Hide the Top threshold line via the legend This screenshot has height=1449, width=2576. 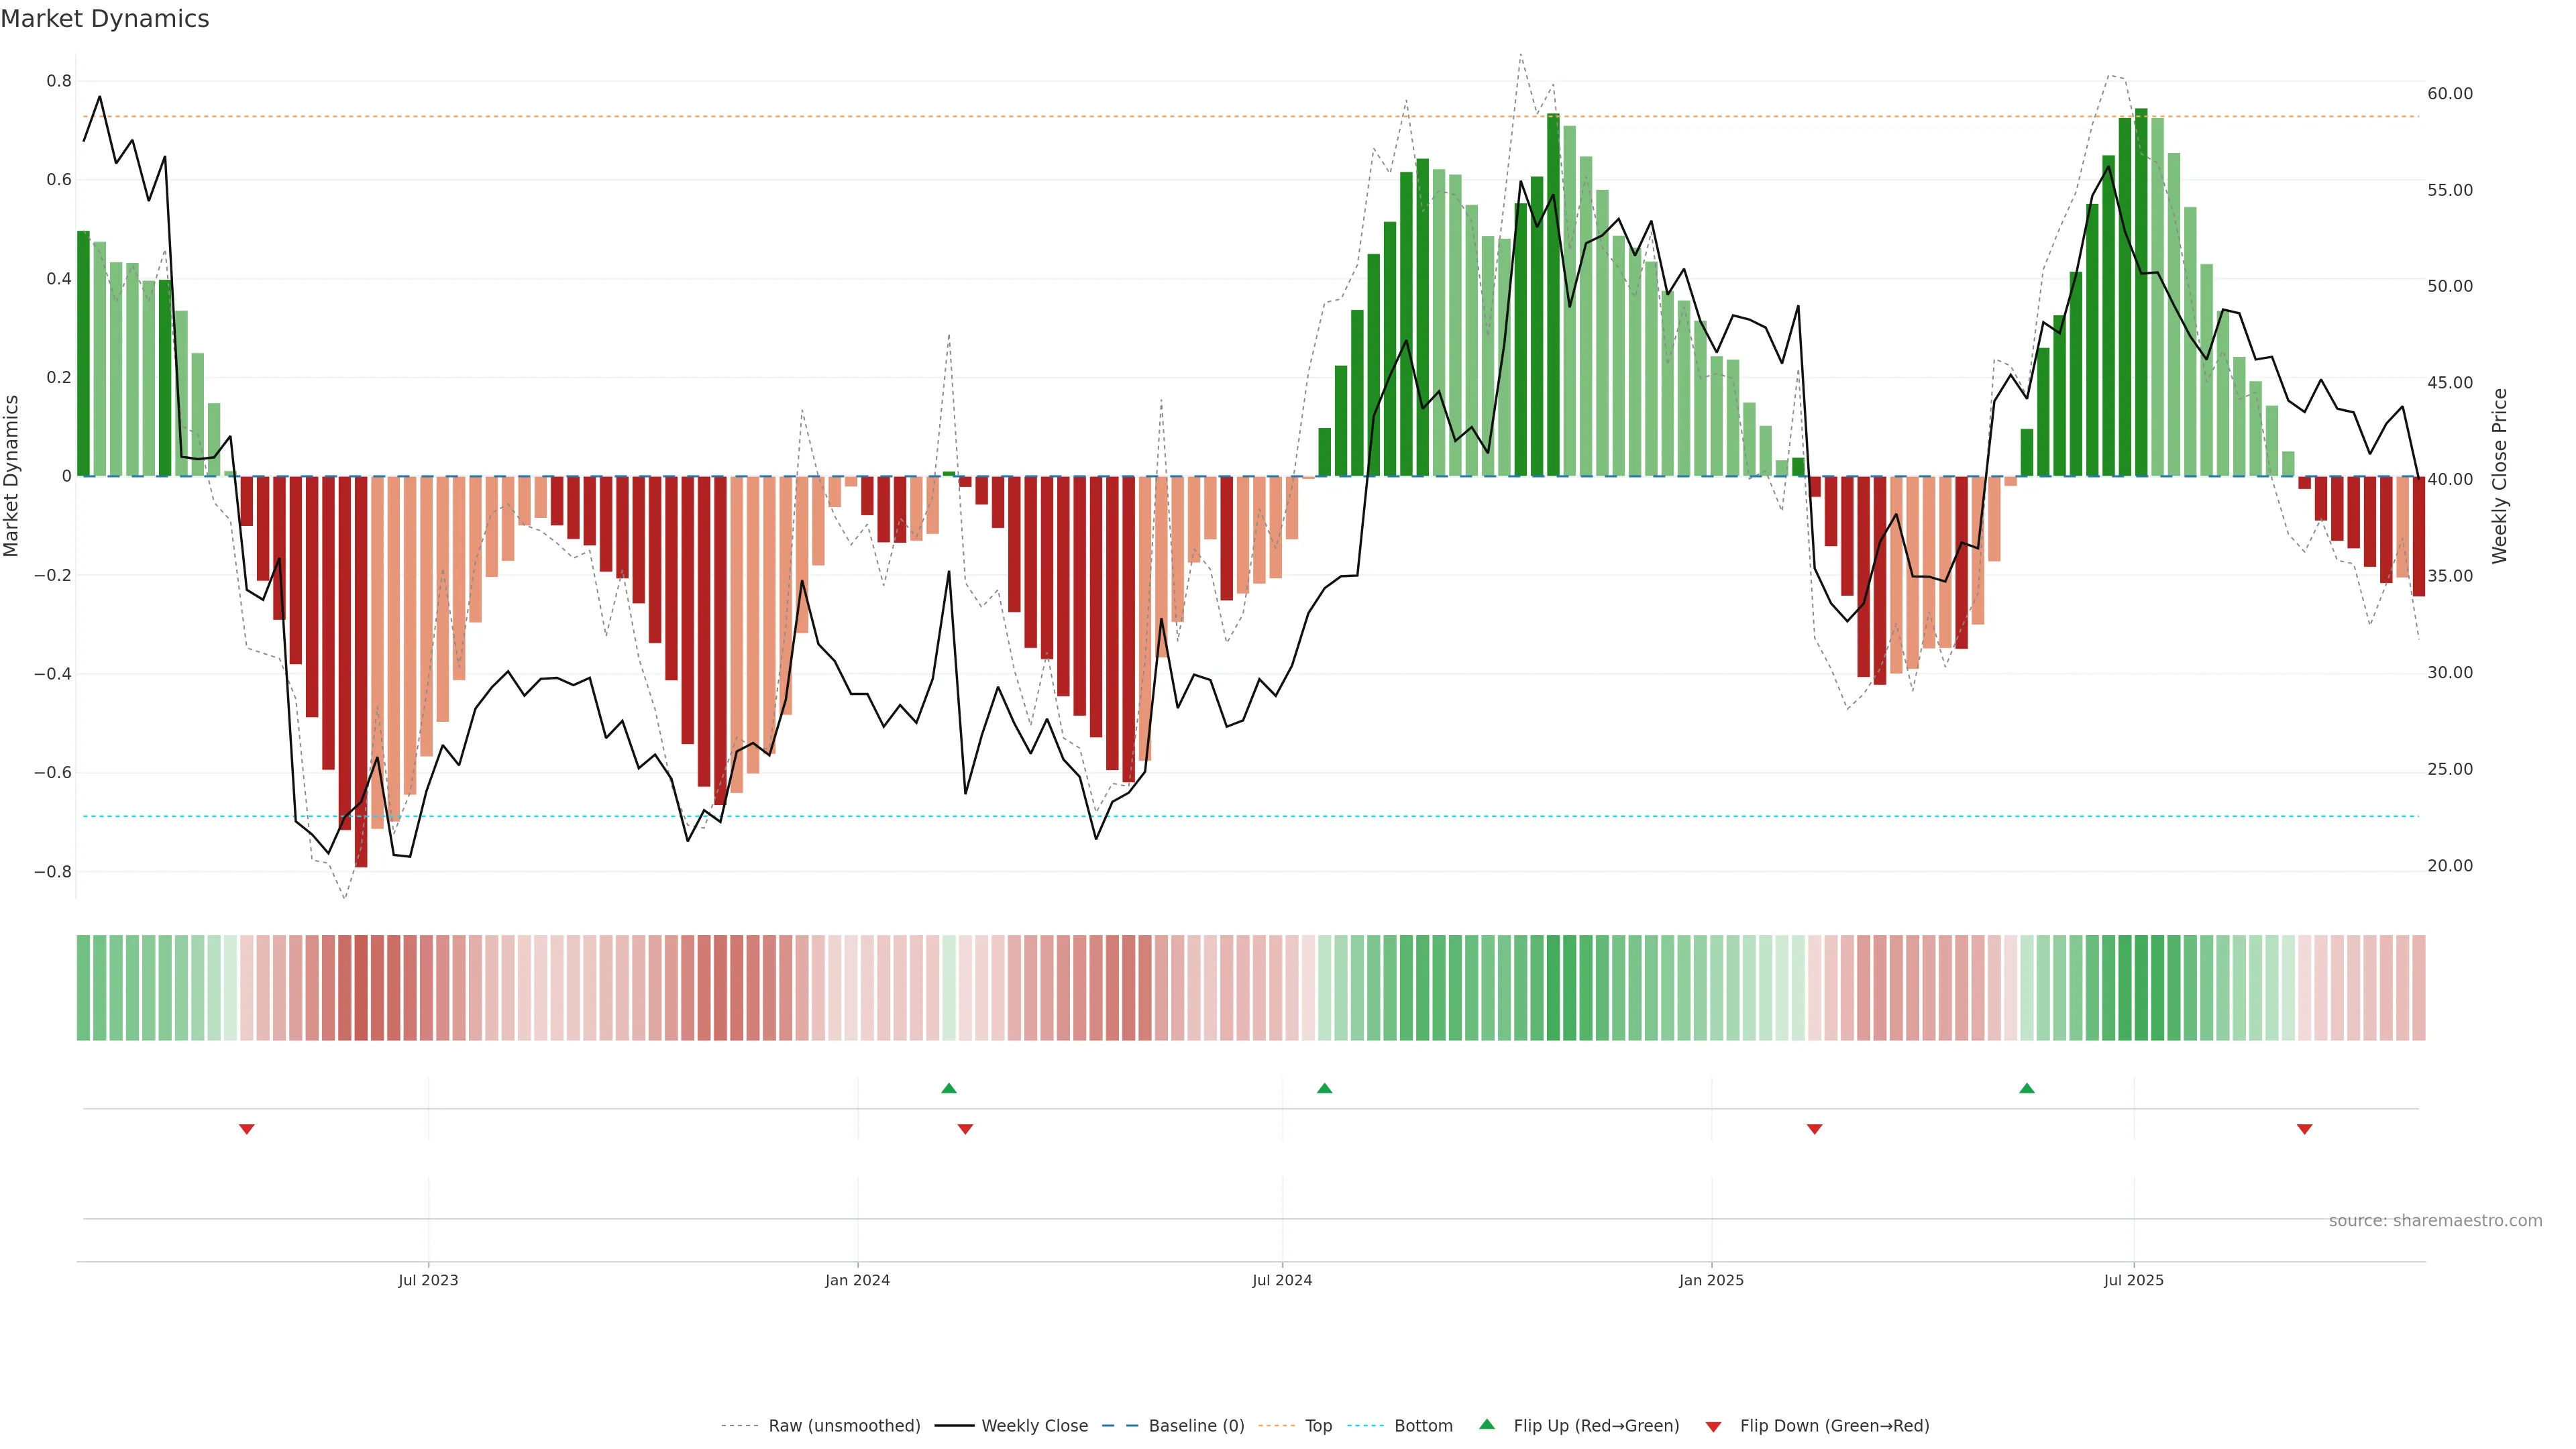click(x=1318, y=1425)
